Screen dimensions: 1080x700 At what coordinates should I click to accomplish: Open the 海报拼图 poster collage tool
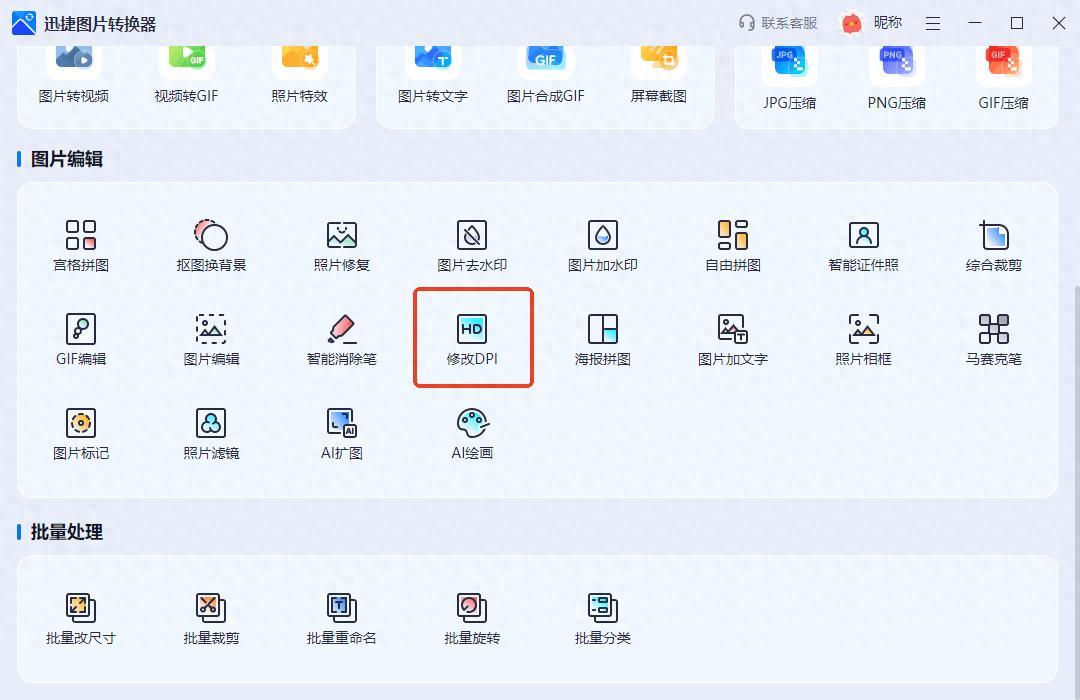tap(603, 340)
